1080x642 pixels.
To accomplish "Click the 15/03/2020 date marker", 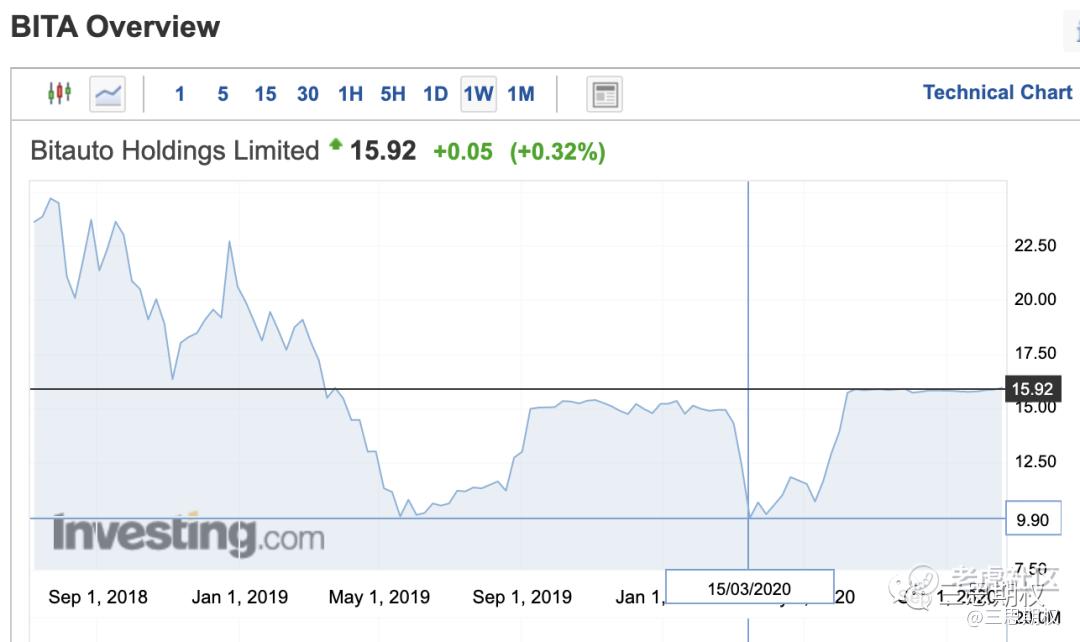I will pos(749,588).
